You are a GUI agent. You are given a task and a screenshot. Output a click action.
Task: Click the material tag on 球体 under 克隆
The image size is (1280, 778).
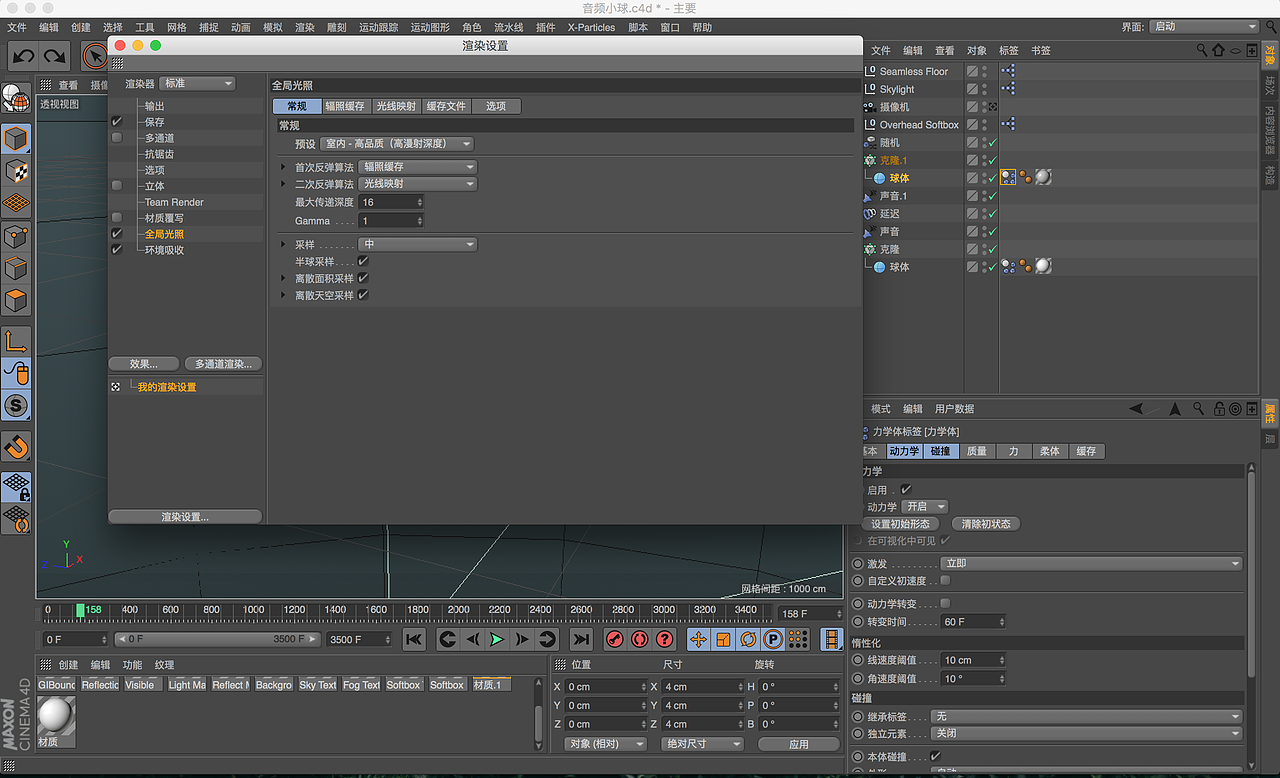click(x=1043, y=266)
